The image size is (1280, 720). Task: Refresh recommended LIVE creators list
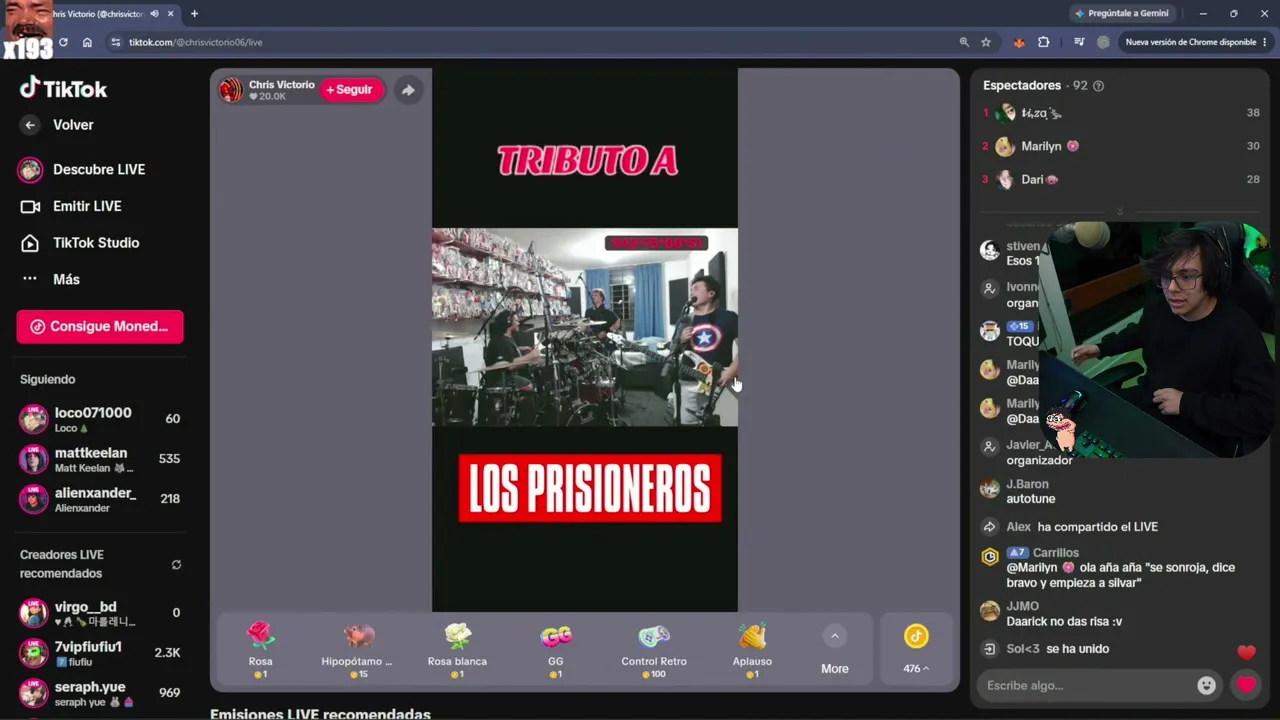[176, 565]
